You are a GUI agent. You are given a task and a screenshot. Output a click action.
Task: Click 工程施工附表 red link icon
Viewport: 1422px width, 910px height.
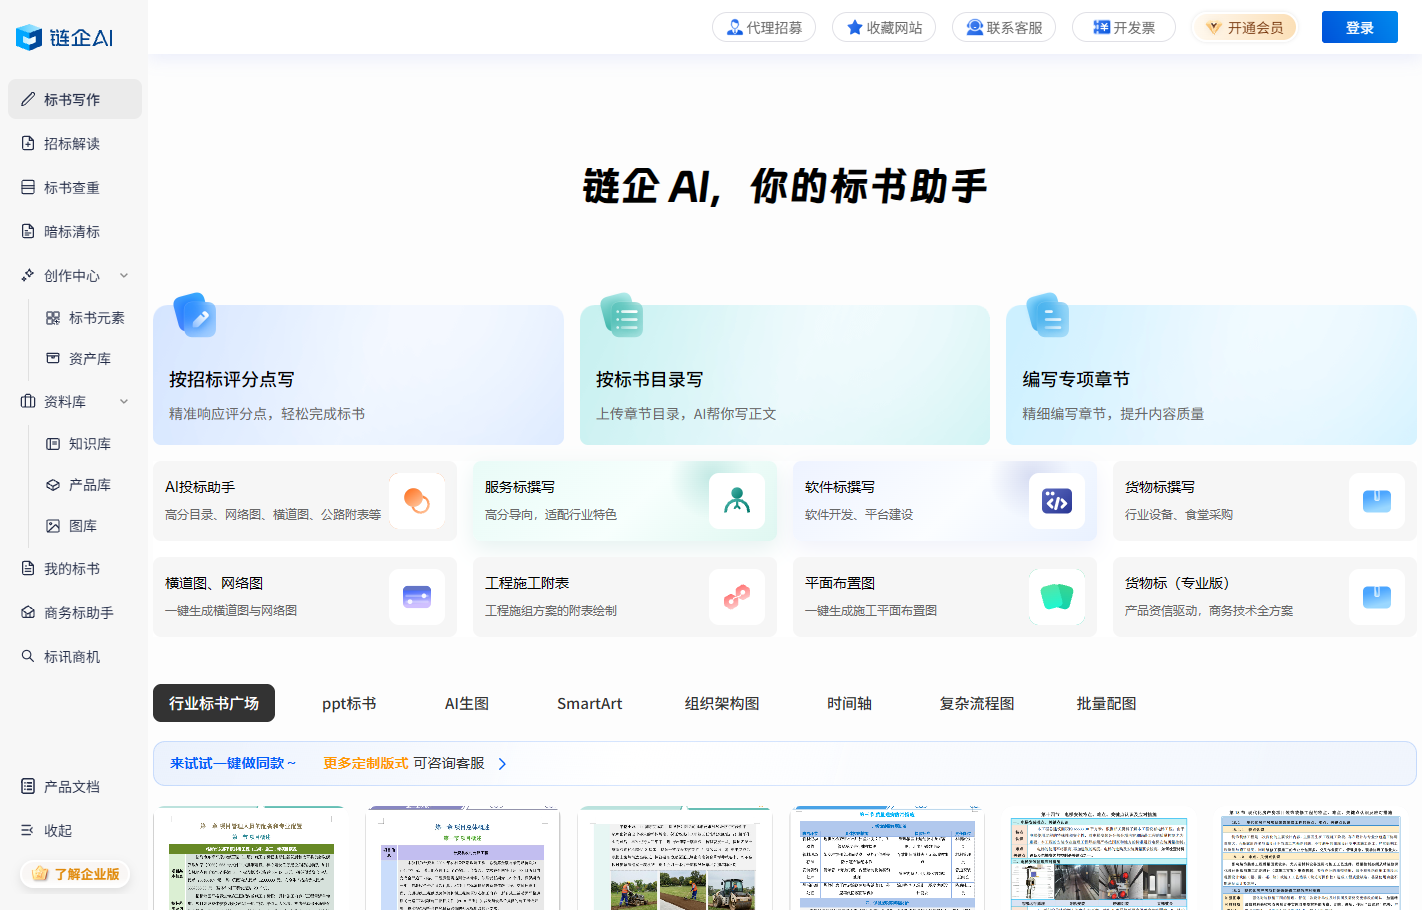point(737,597)
